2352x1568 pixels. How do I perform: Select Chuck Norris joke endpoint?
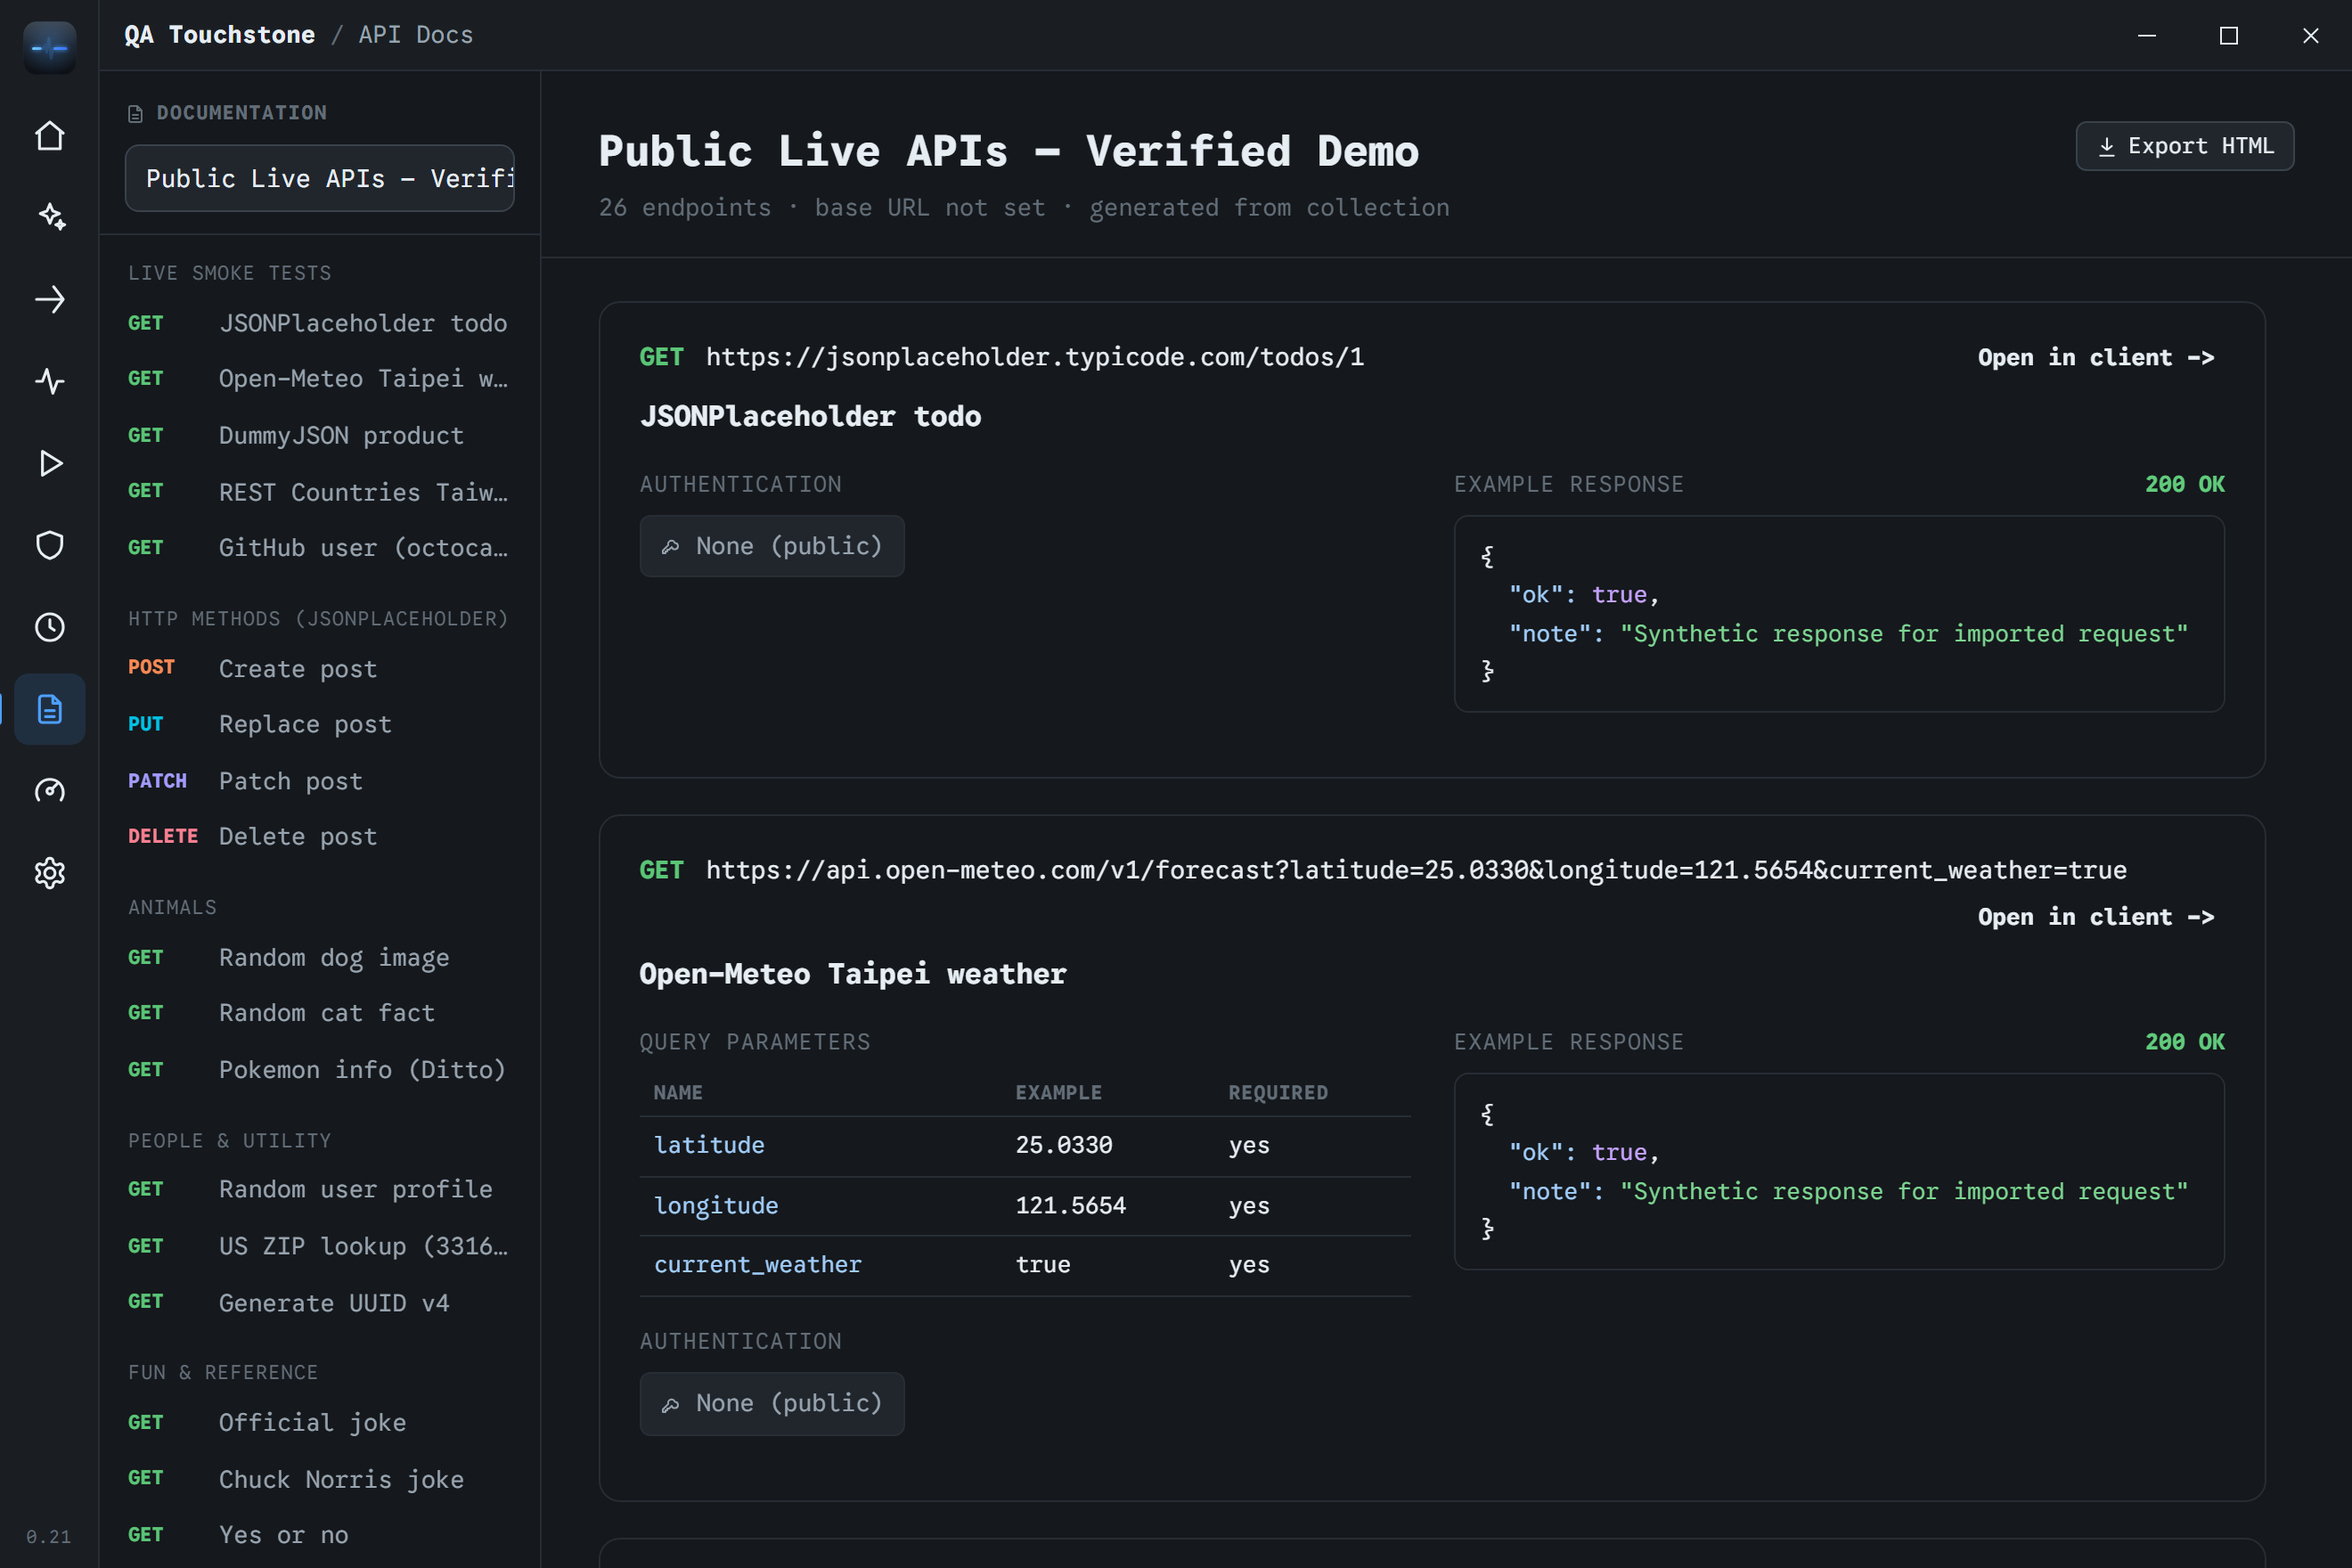(x=319, y=1478)
